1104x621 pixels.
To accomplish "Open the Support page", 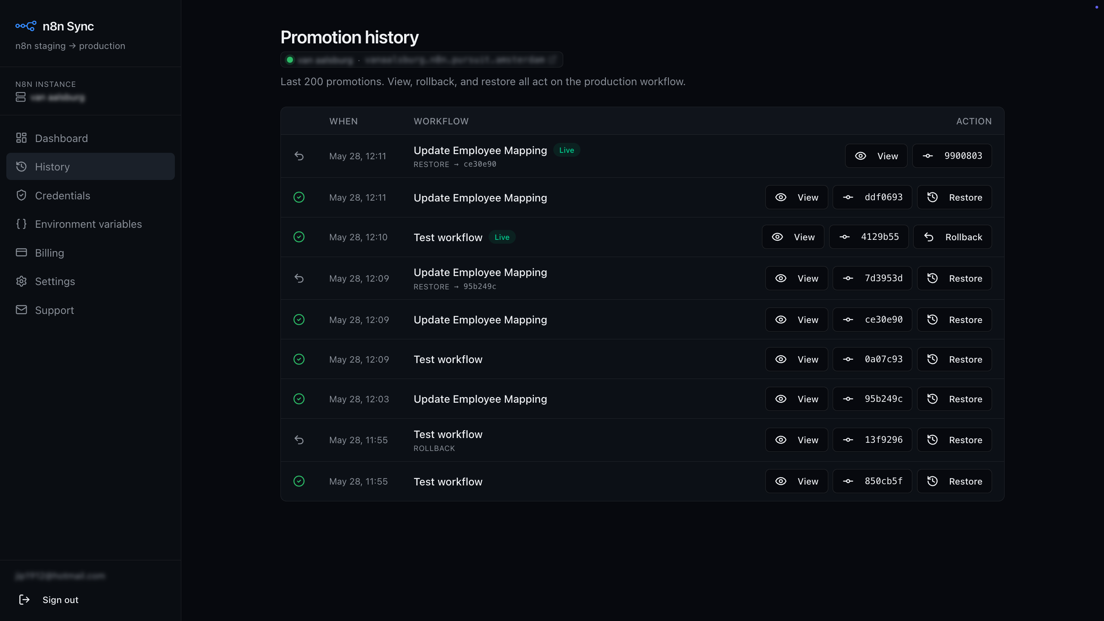I will [90, 310].
